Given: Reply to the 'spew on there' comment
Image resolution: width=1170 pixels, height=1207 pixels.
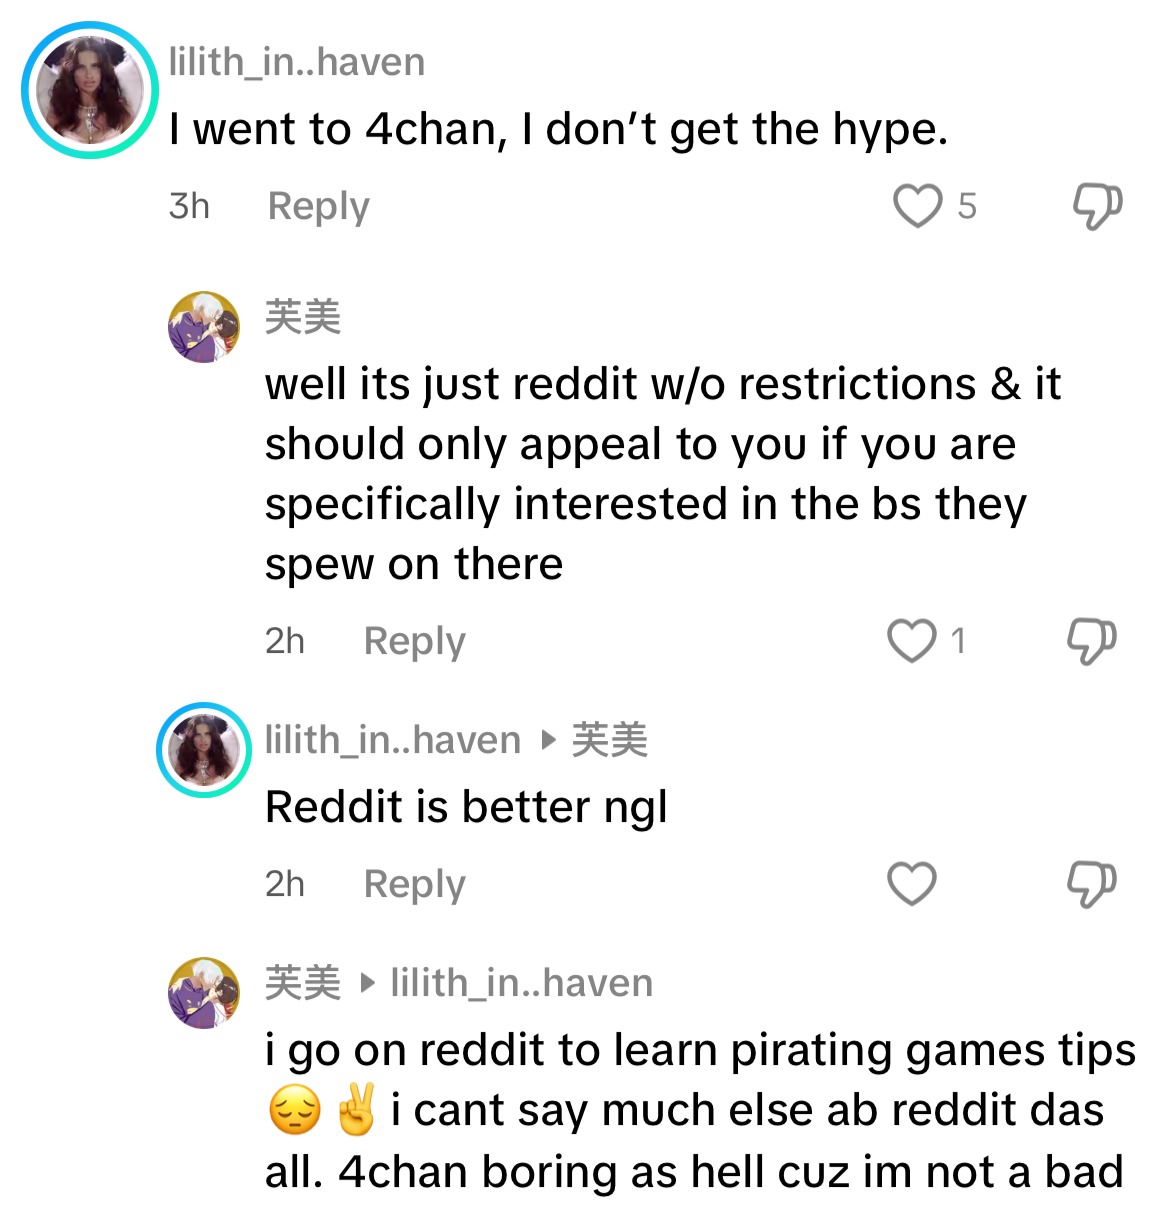Looking at the screenshot, I should [415, 641].
